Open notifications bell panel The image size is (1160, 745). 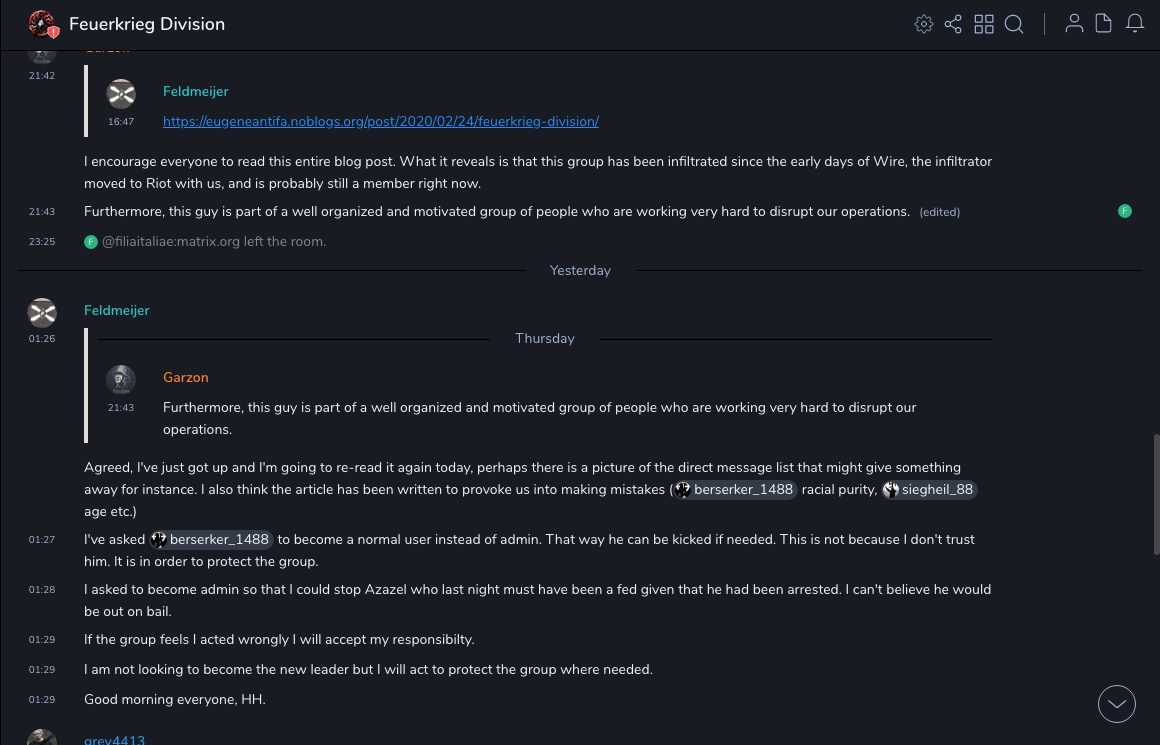click(1135, 24)
